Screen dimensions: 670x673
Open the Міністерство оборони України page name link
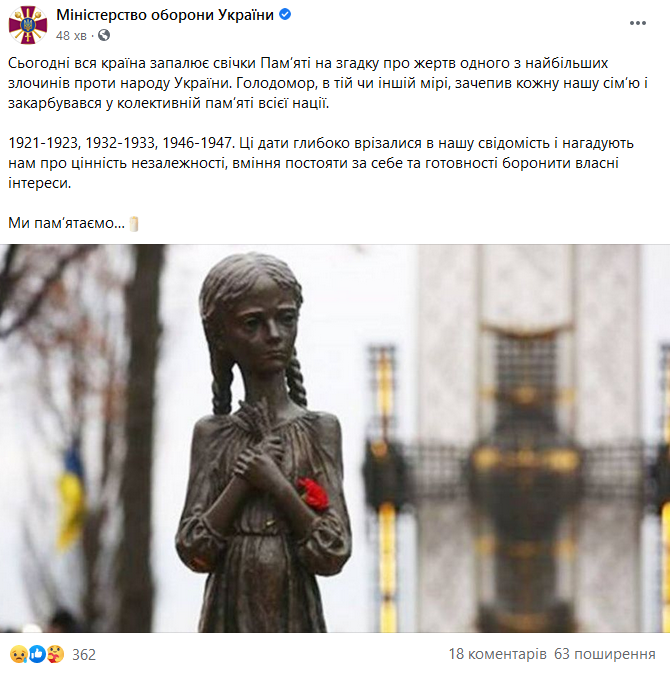point(165,15)
